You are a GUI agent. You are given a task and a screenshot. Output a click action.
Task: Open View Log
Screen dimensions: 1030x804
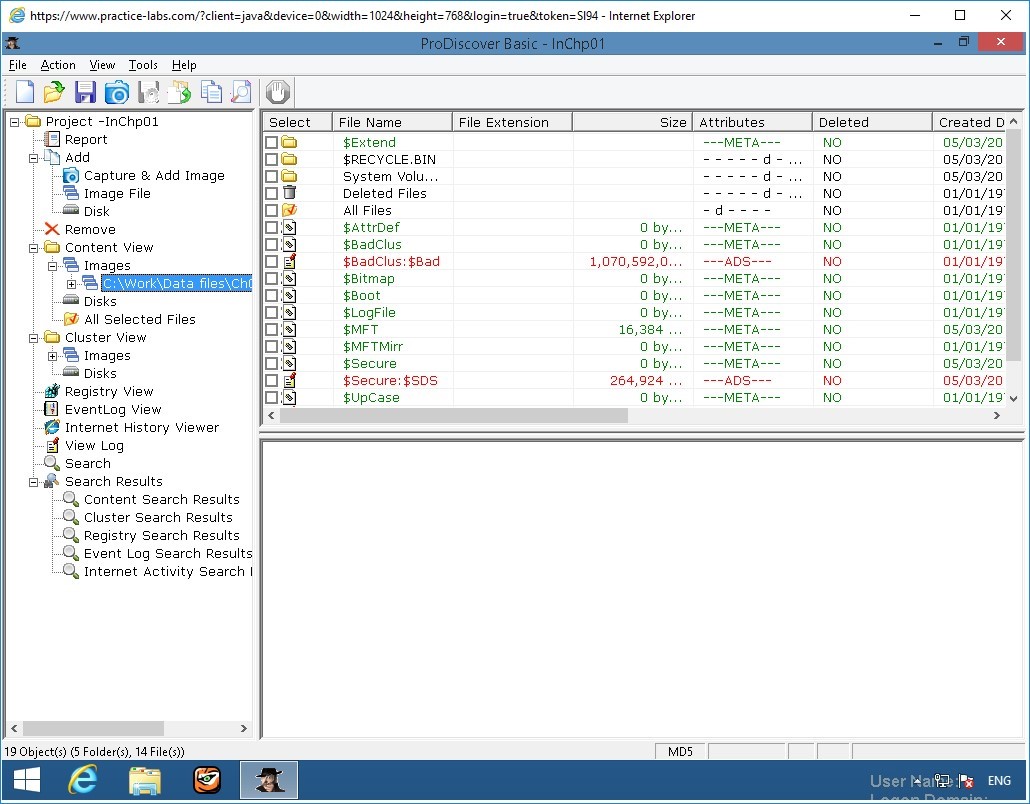click(94, 445)
